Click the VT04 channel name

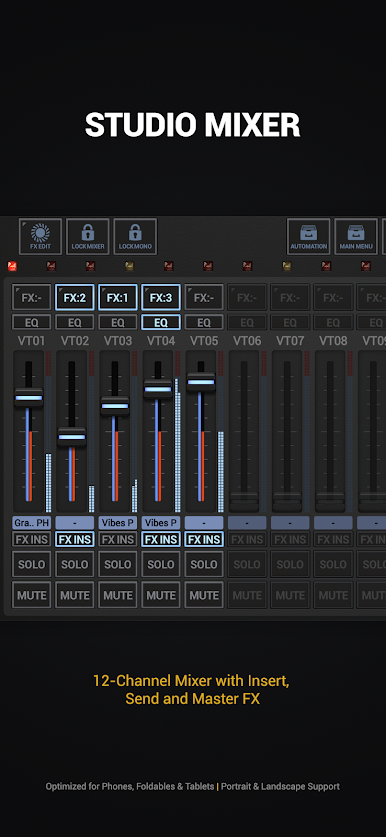(161, 341)
